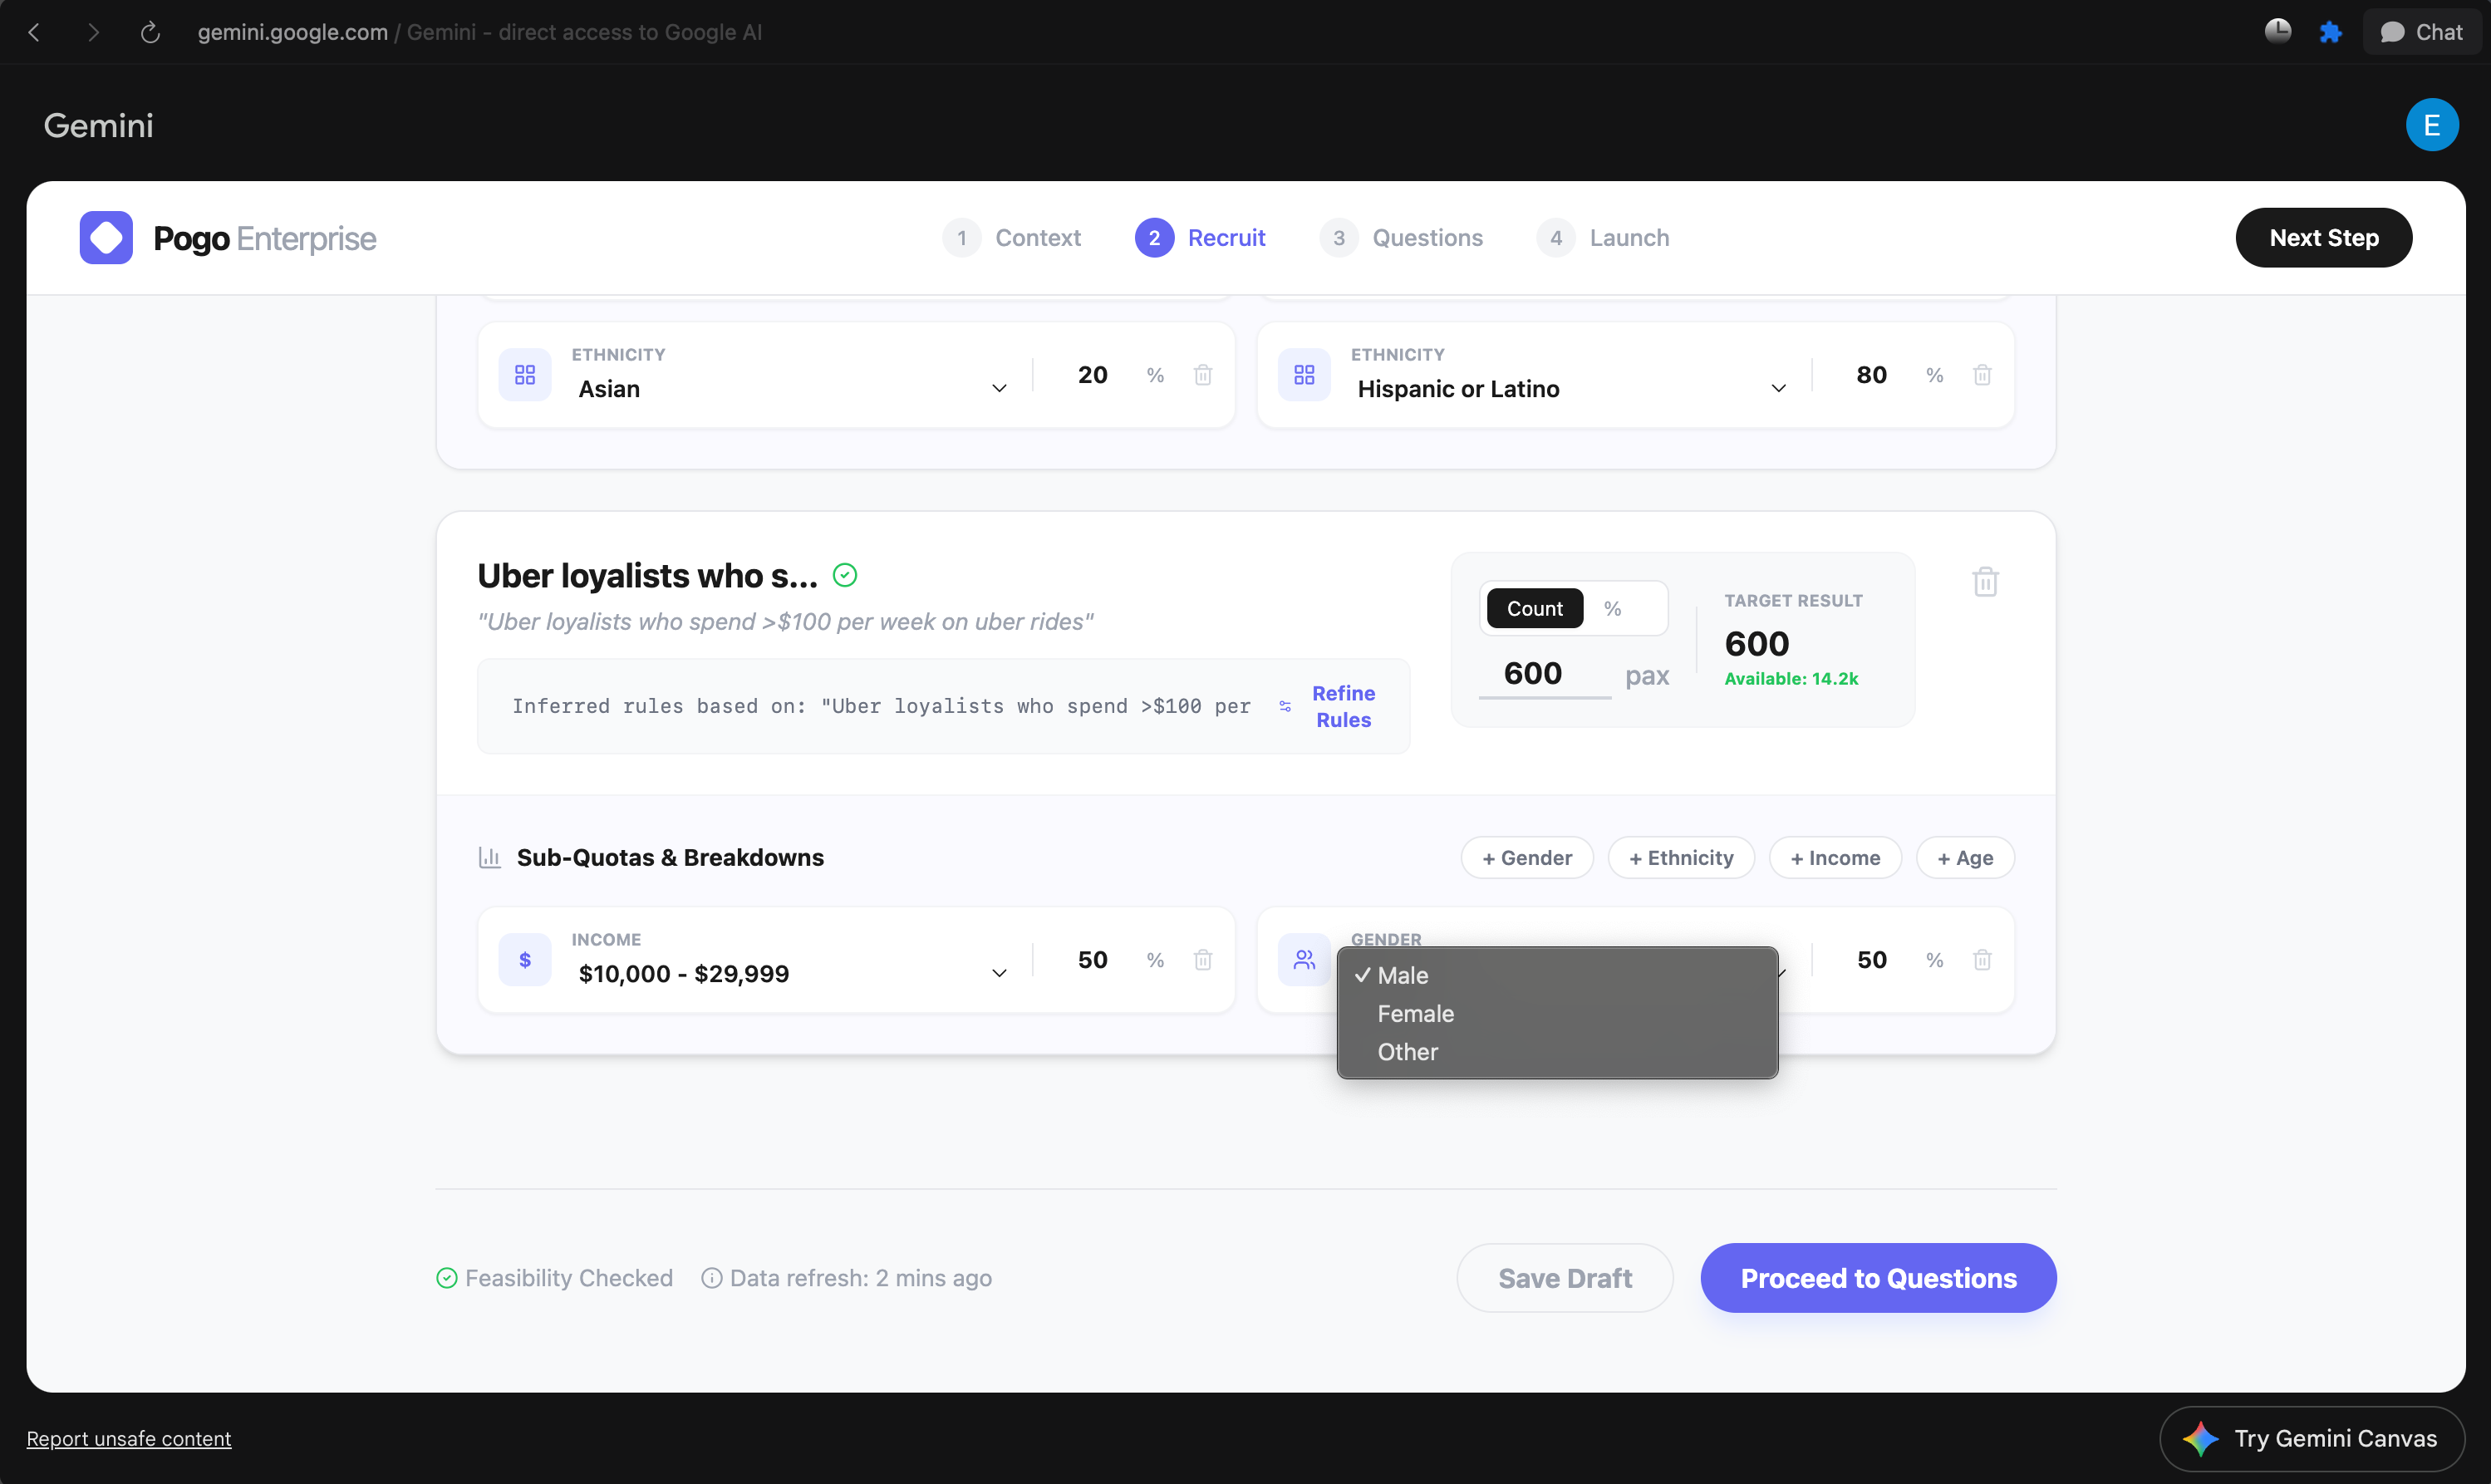Screen dimensions: 2491x1484
Task: Open the browser extensions puzzle icon
Action: point(2330,32)
